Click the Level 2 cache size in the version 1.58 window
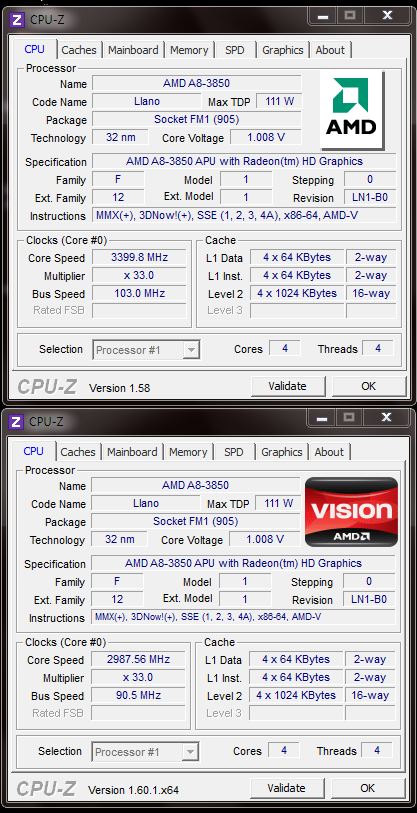 (x=297, y=293)
